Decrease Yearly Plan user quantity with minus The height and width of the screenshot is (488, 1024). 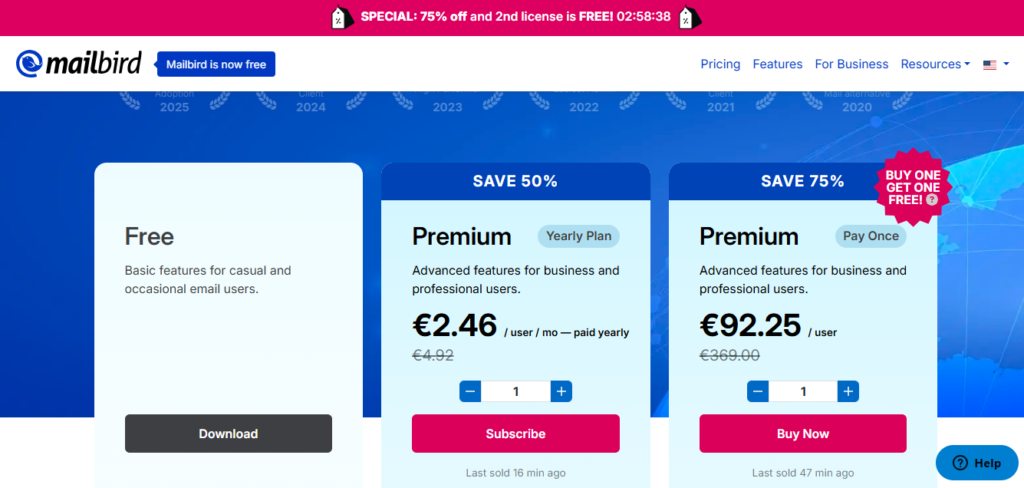click(471, 391)
